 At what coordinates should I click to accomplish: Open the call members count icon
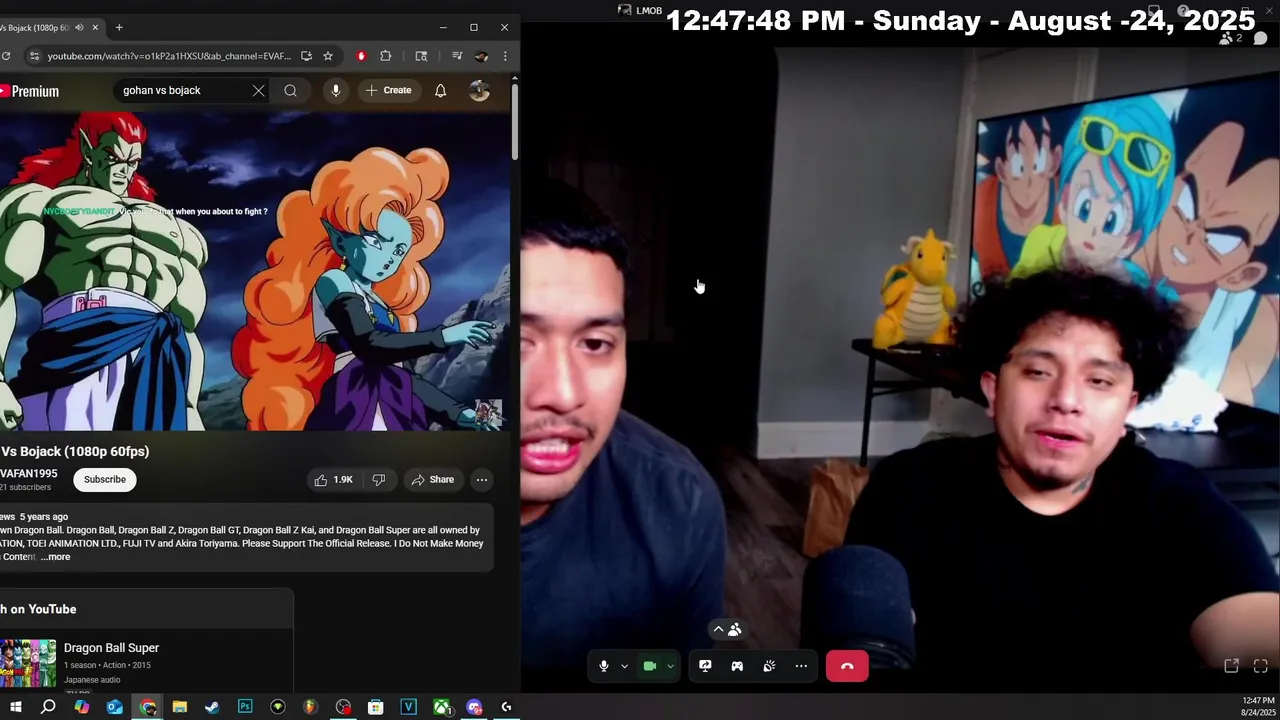pos(1230,39)
